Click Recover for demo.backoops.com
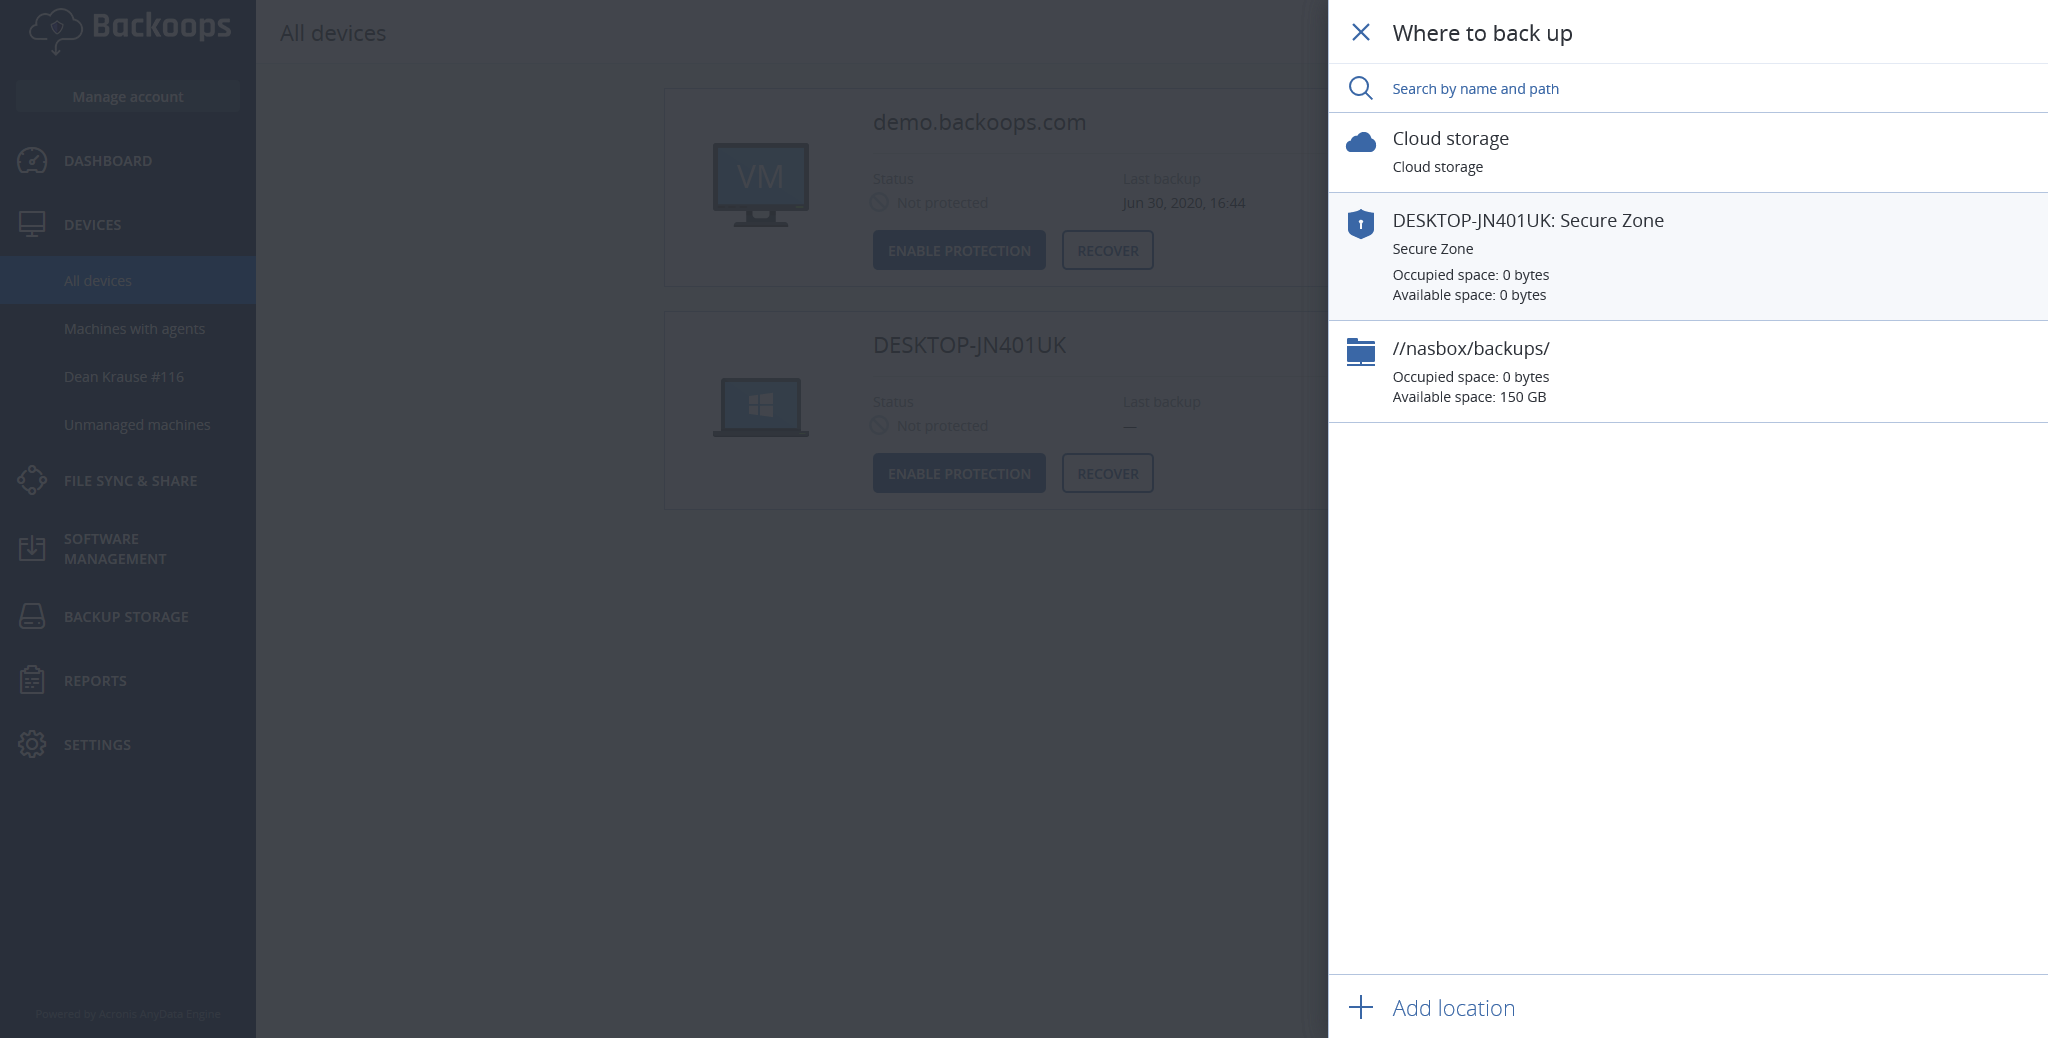The height and width of the screenshot is (1038, 2048). (1107, 250)
